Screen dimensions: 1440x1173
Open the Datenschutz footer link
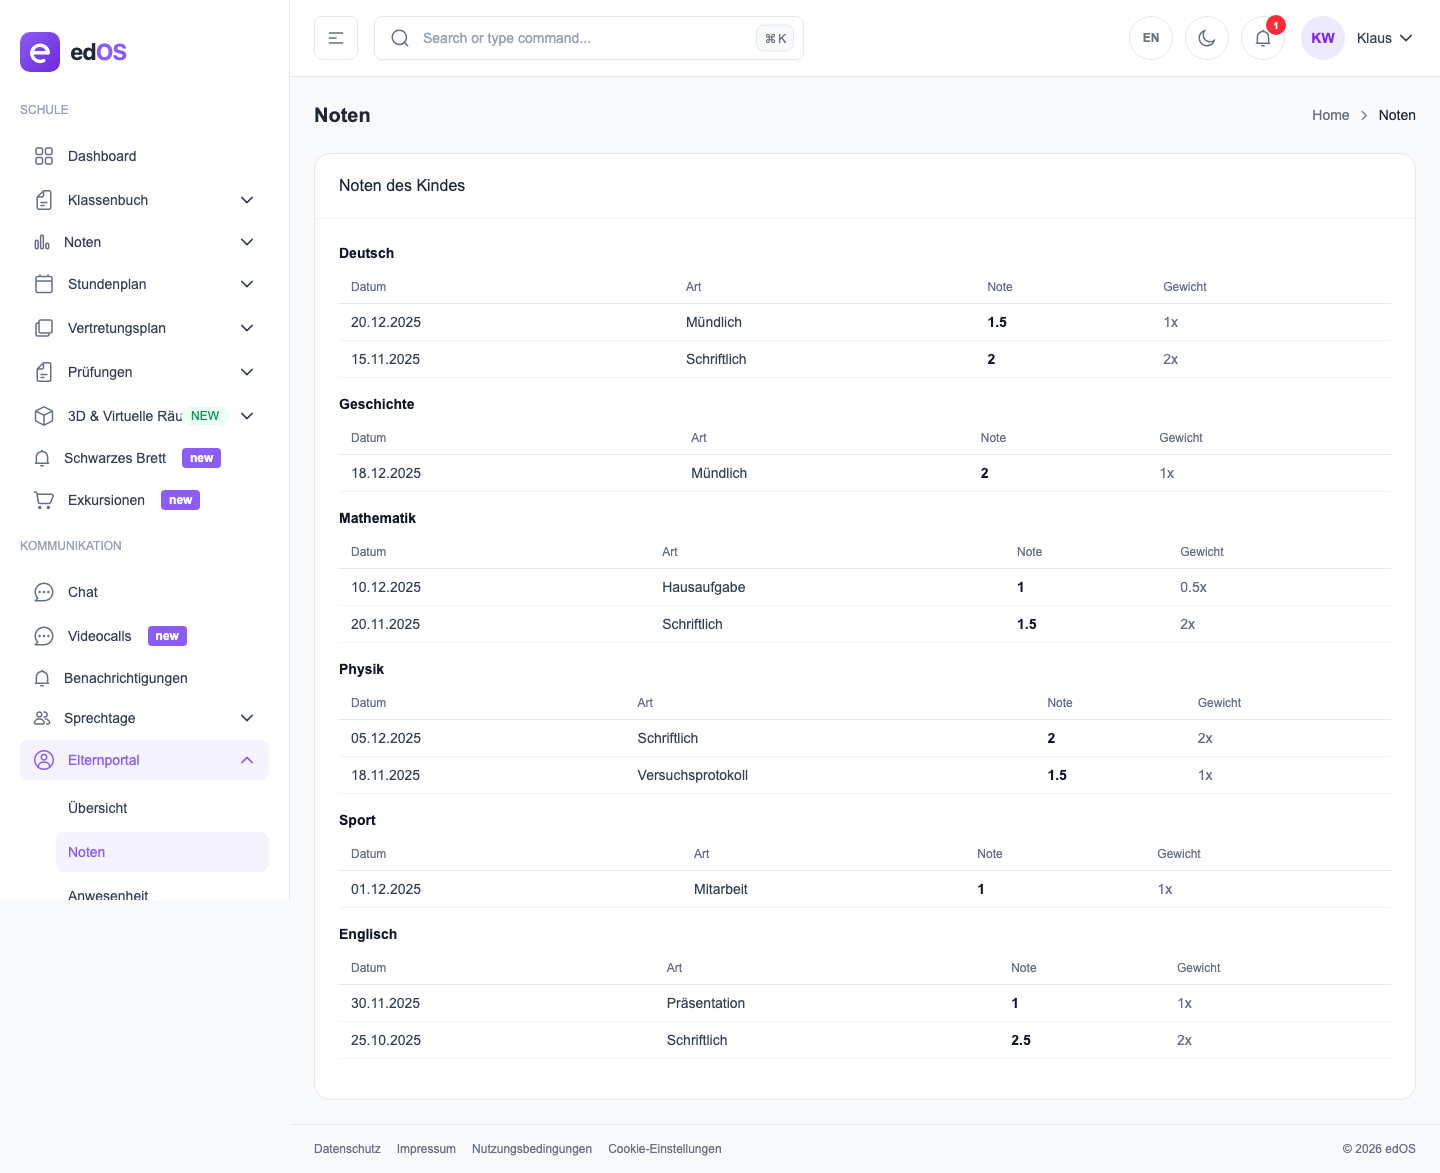coord(347,1149)
